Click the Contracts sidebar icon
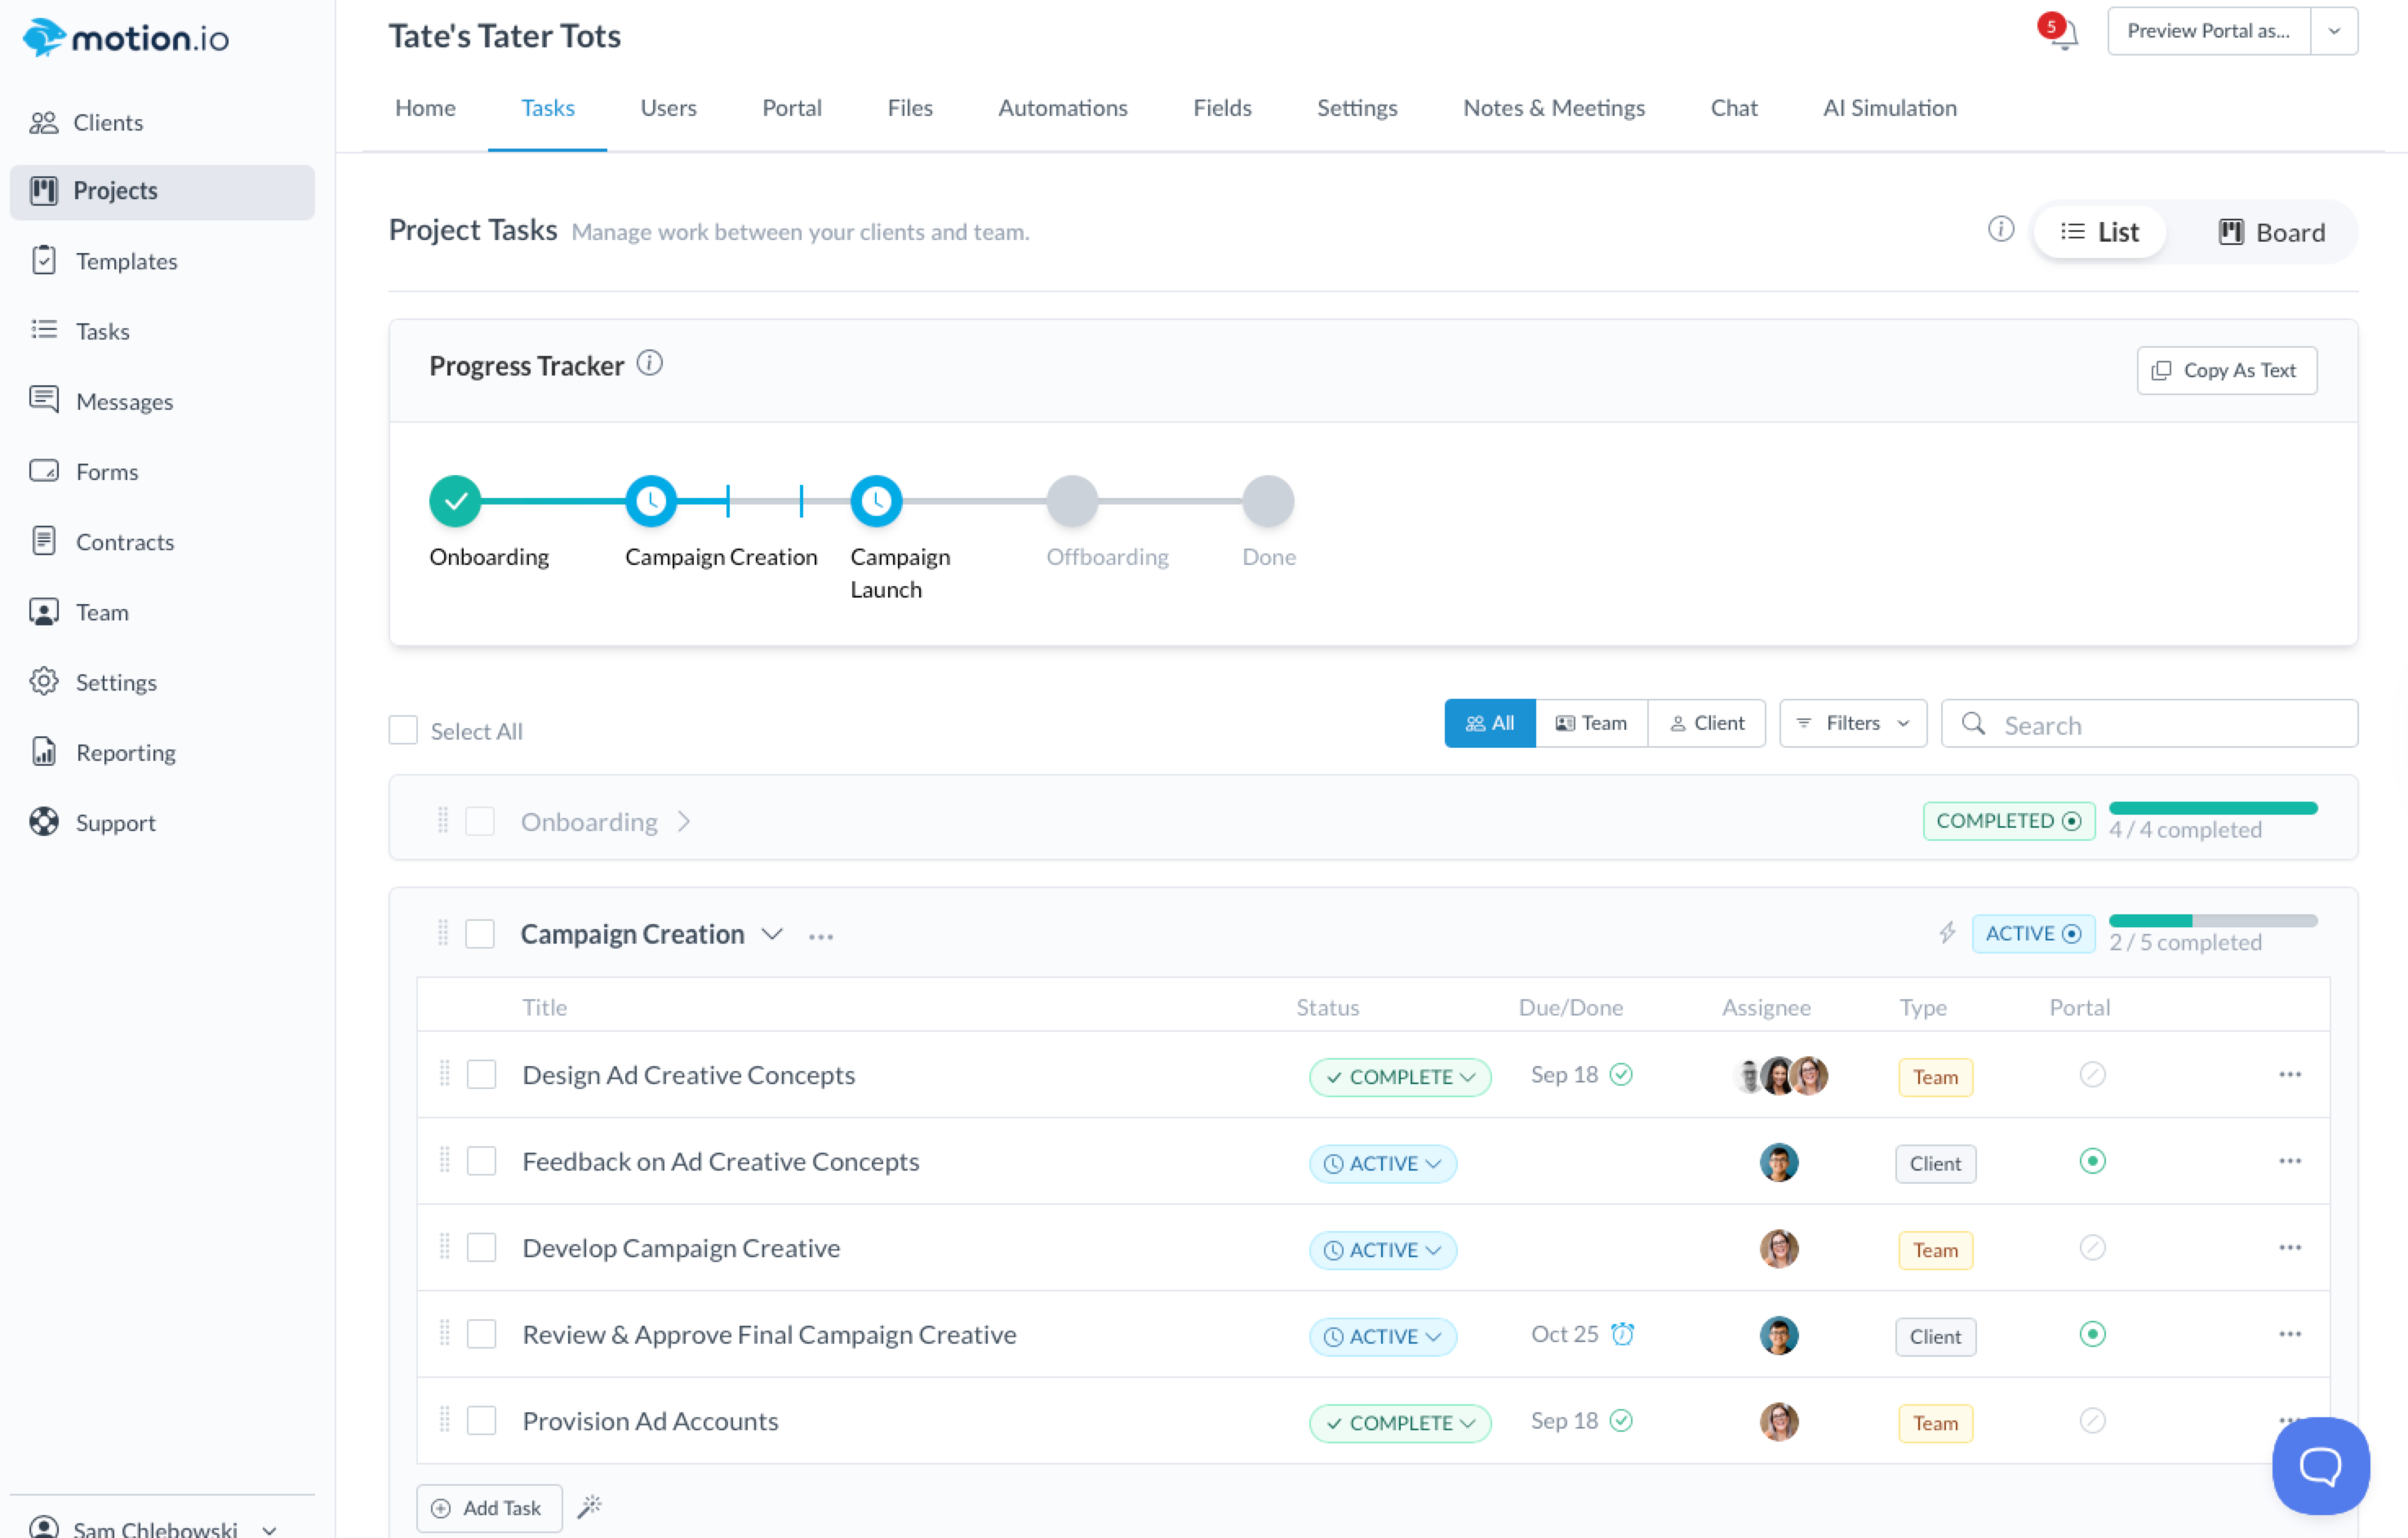2408x1538 pixels. point(44,541)
